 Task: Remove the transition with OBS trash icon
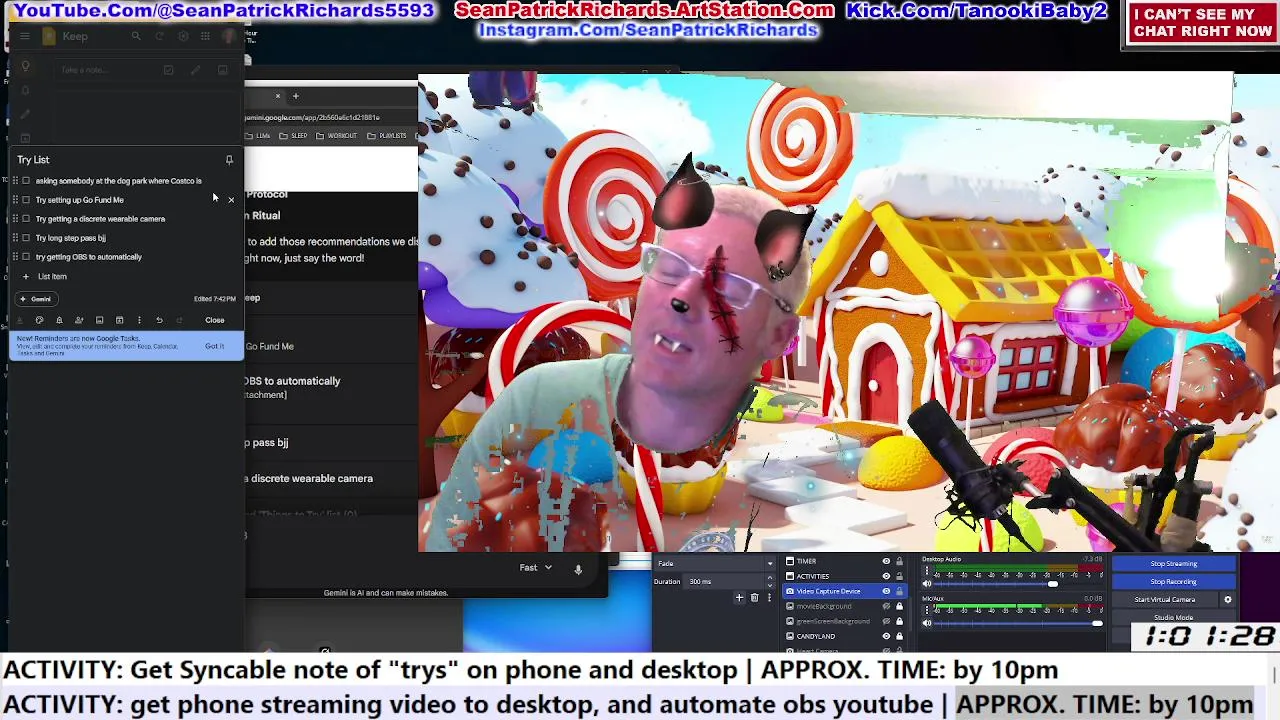pyautogui.click(x=754, y=598)
